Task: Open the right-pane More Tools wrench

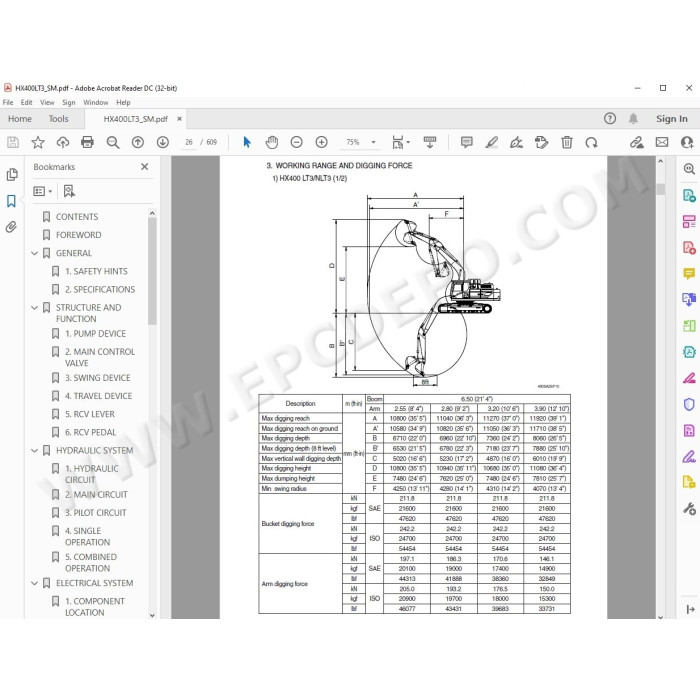Action: (x=689, y=509)
